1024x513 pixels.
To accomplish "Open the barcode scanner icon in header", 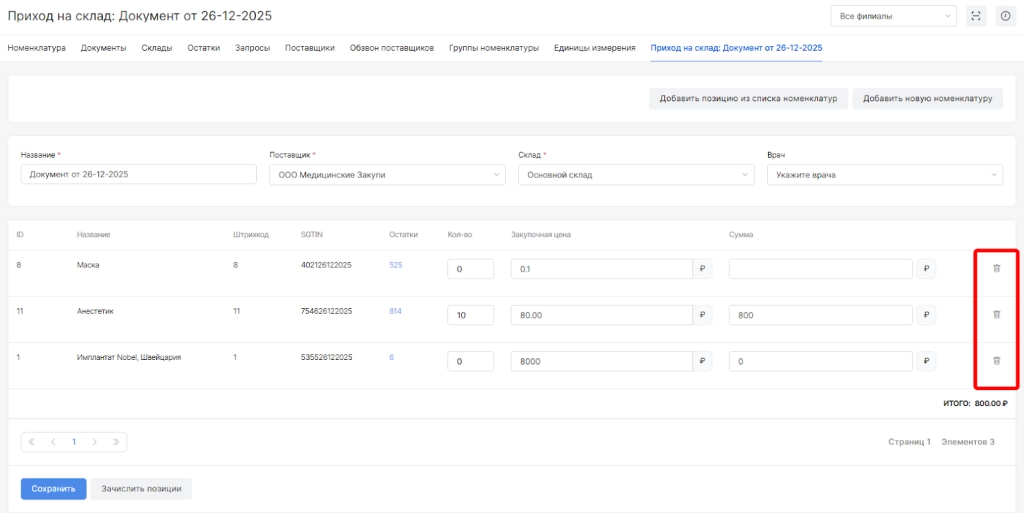I will pos(976,16).
